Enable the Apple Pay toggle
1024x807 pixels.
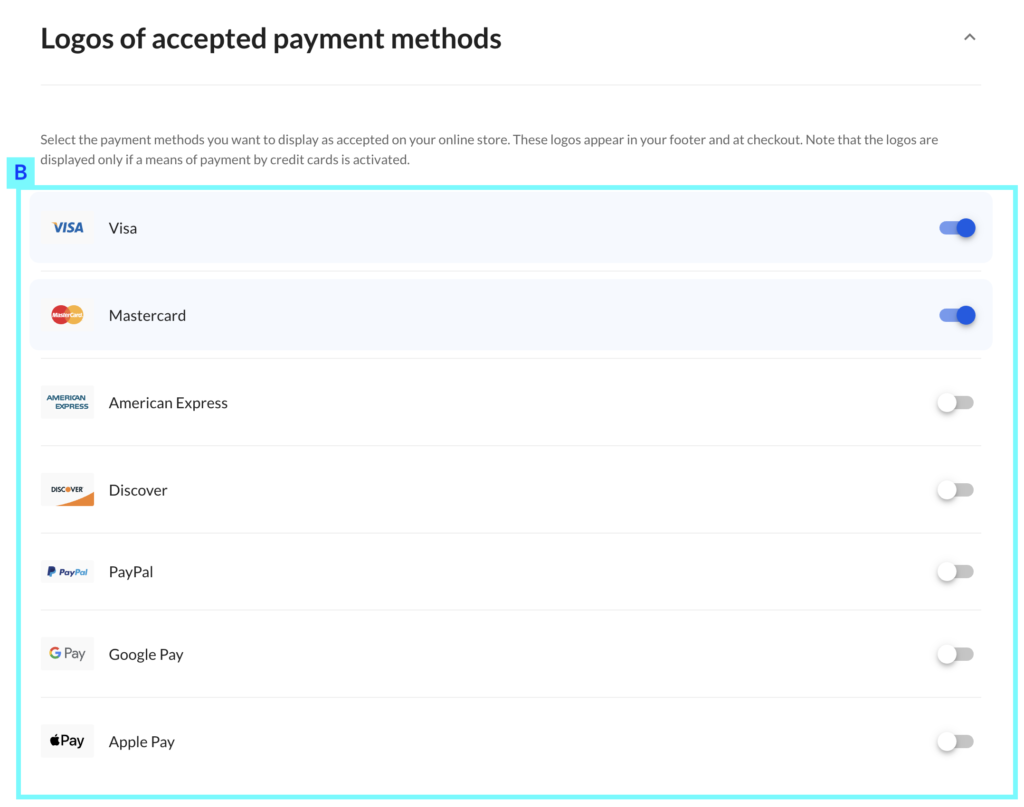pos(955,742)
